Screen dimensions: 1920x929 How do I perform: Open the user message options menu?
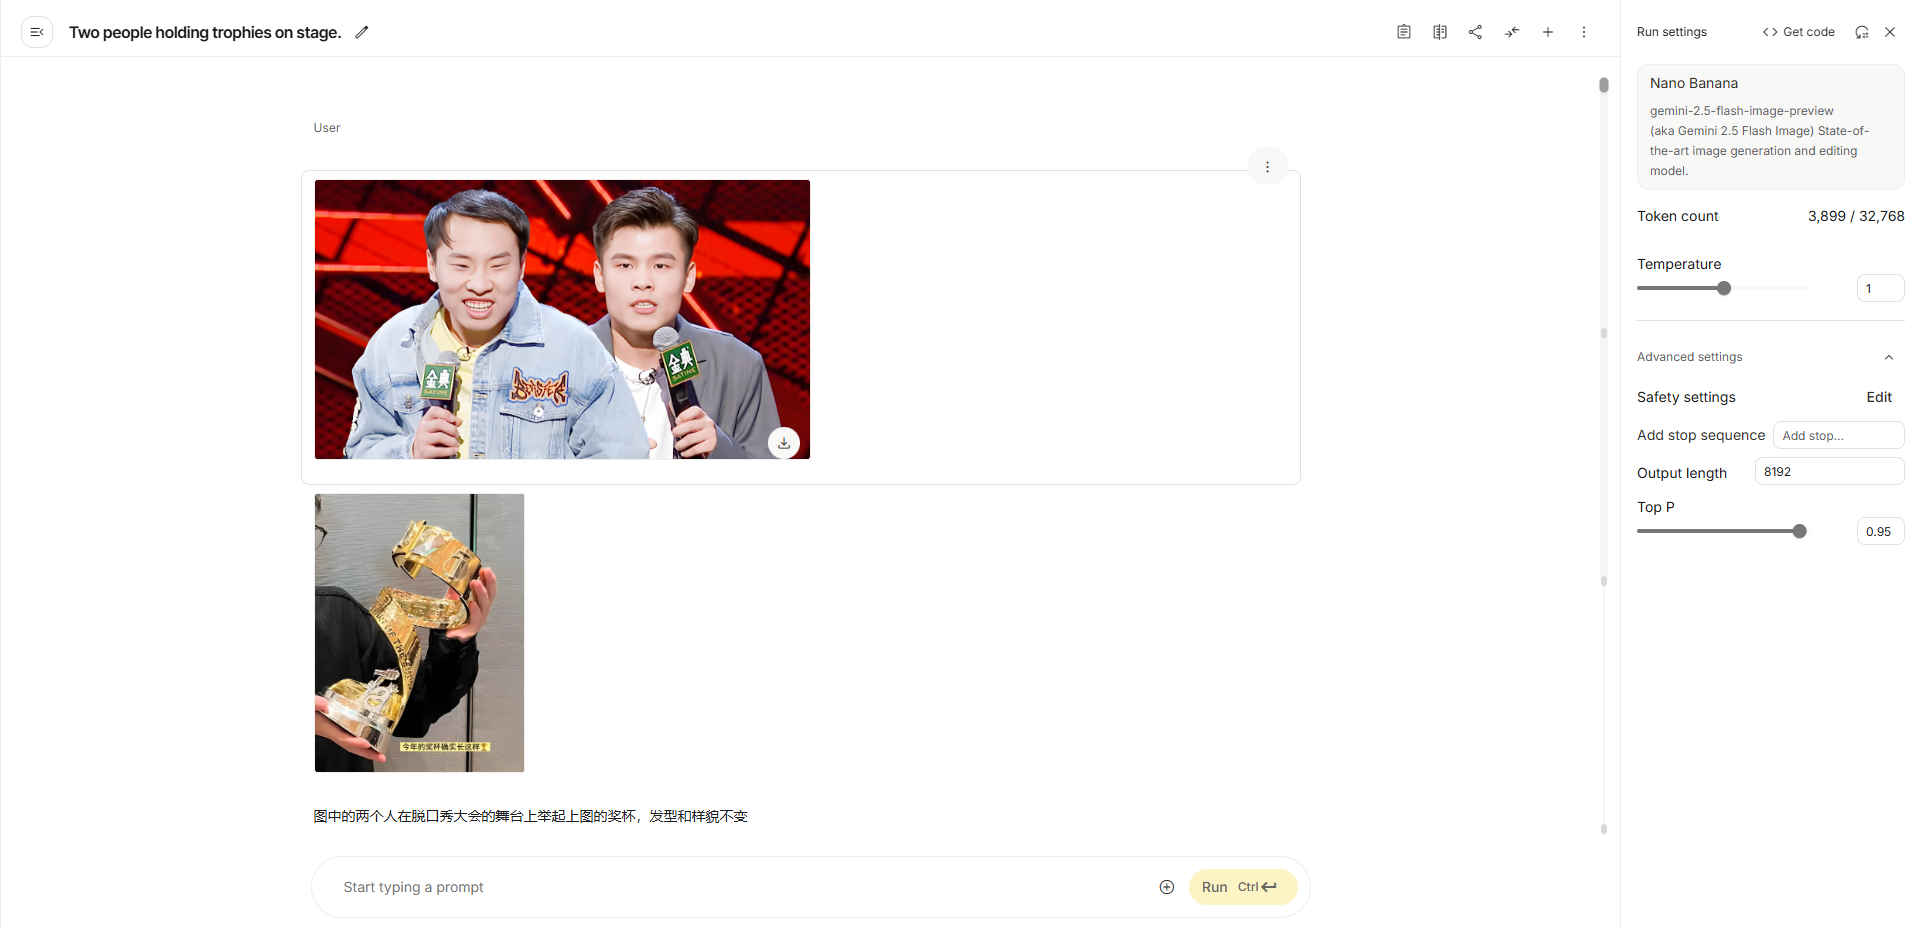pyautogui.click(x=1268, y=167)
